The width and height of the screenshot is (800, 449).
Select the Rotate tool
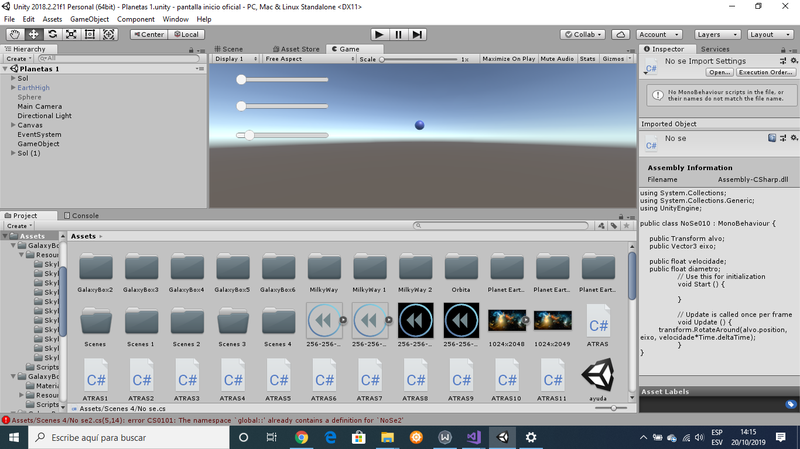click(x=53, y=34)
